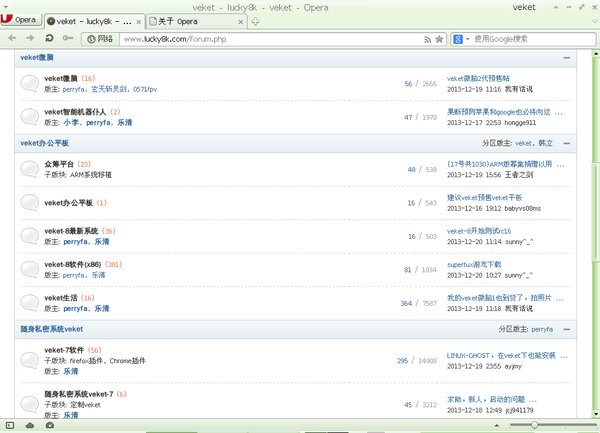
Task: Bookmark page with the star icon
Action: pyautogui.click(x=439, y=39)
